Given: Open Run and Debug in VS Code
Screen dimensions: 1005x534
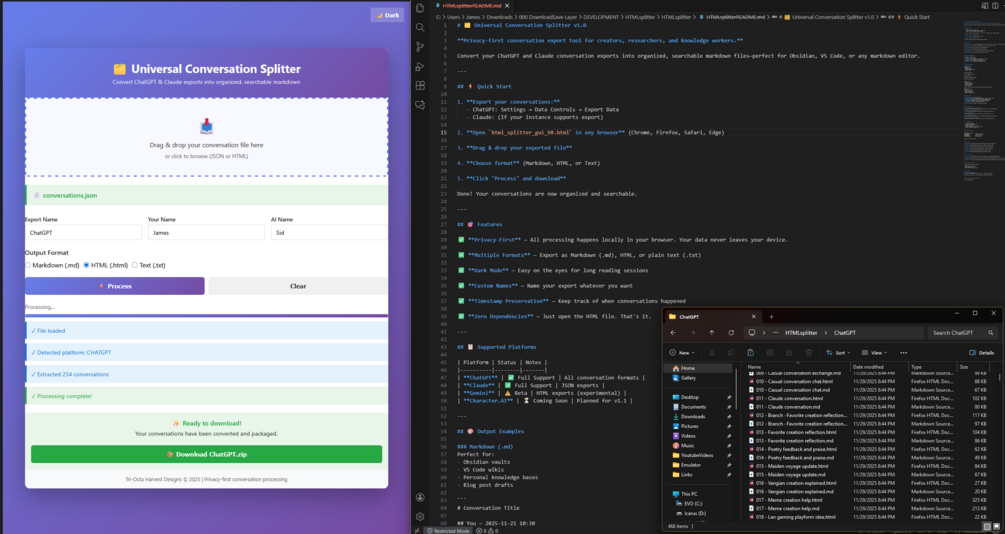Looking at the screenshot, I should (420, 66).
